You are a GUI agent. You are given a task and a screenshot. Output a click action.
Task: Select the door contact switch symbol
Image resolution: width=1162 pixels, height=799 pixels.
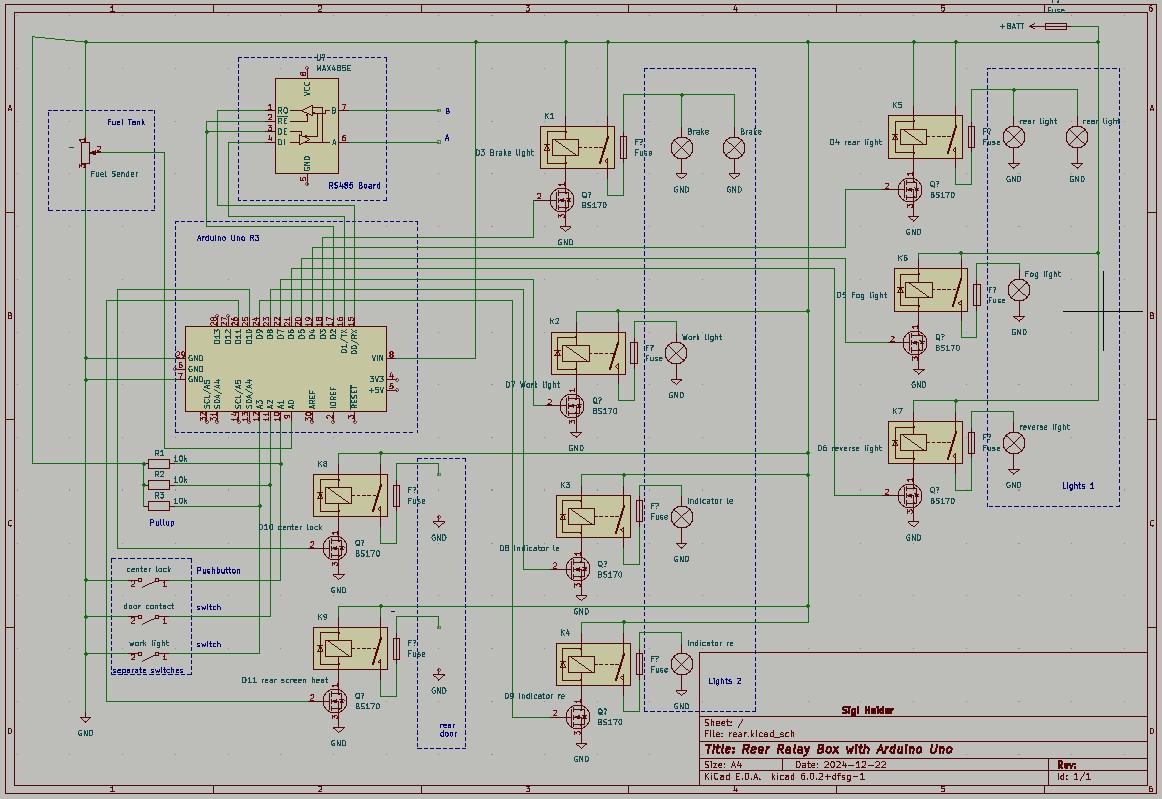tap(149, 619)
